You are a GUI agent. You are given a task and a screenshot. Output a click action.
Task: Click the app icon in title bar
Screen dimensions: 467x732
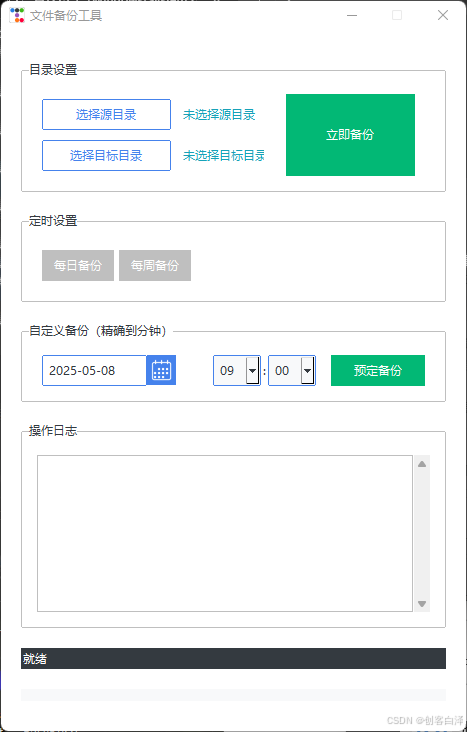pos(17,15)
